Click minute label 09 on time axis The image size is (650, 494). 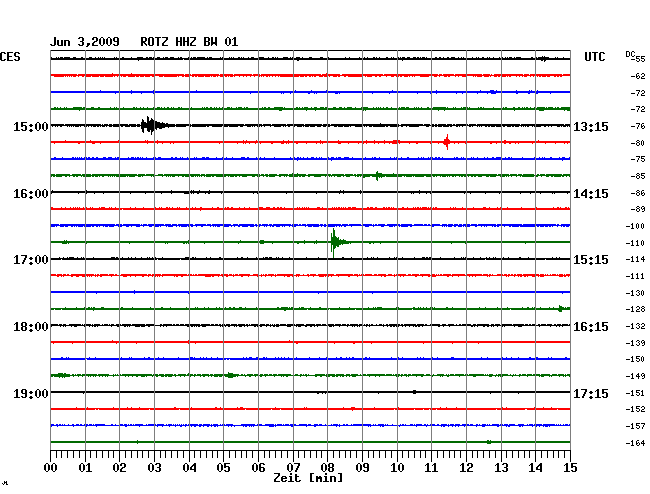[x=362, y=468]
